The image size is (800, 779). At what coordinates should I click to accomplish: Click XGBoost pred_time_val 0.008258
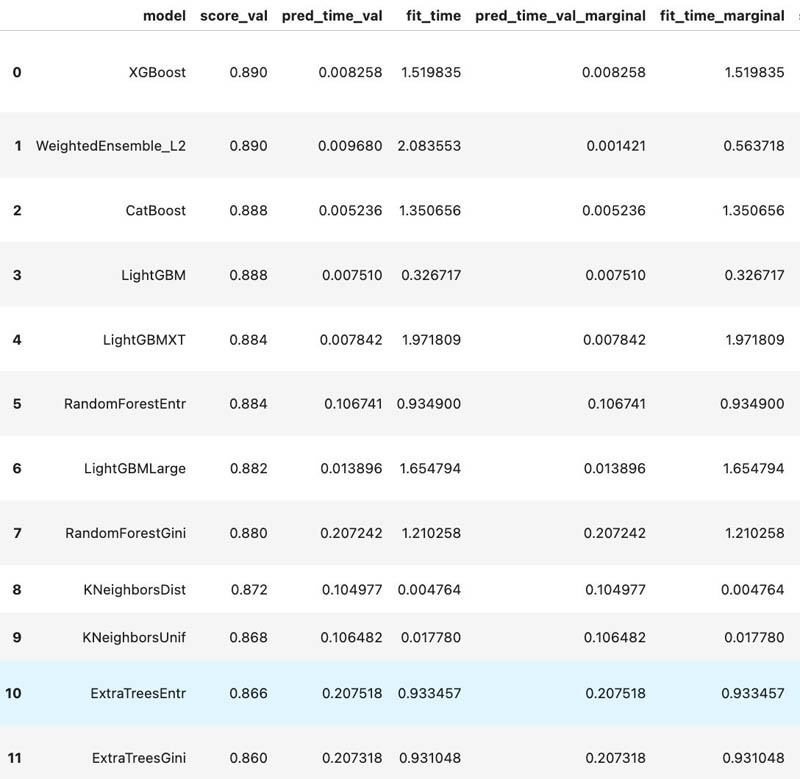coord(351,72)
